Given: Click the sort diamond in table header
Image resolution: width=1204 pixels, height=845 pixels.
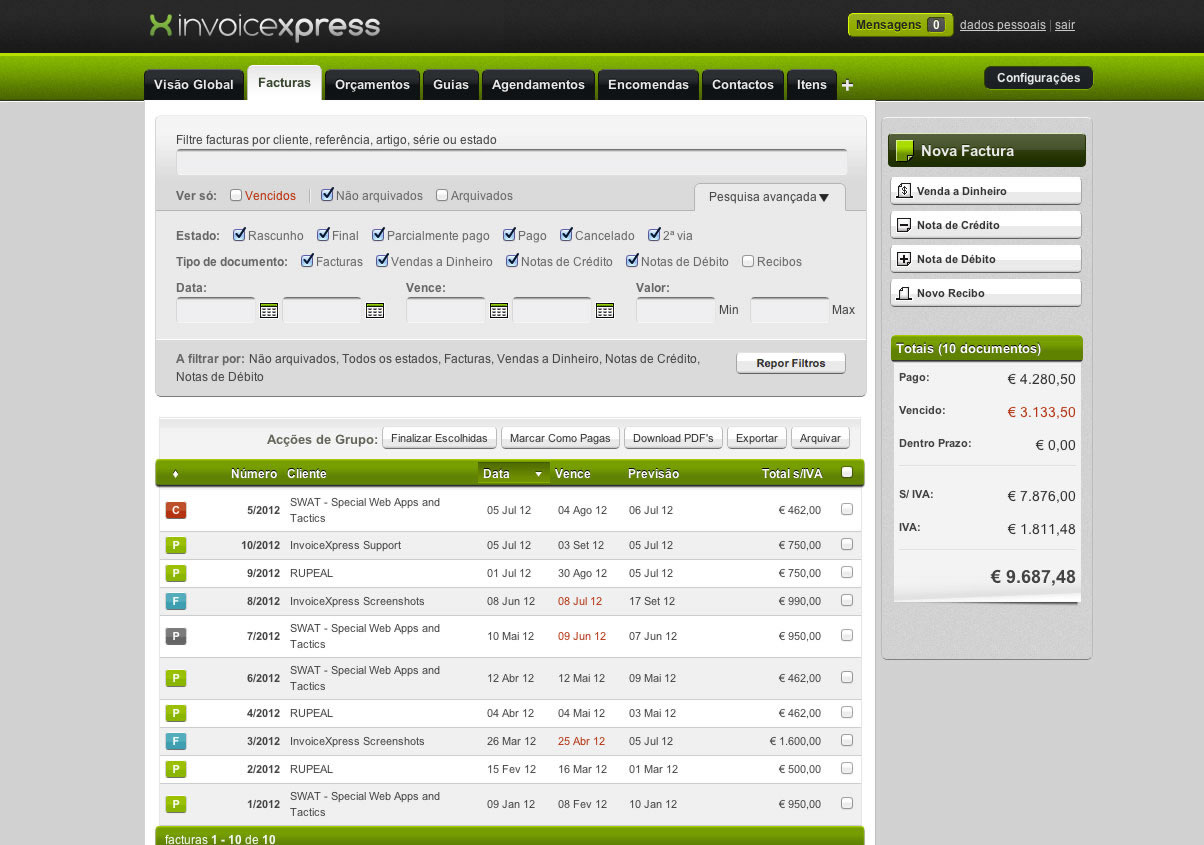Looking at the screenshot, I should (176, 474).
